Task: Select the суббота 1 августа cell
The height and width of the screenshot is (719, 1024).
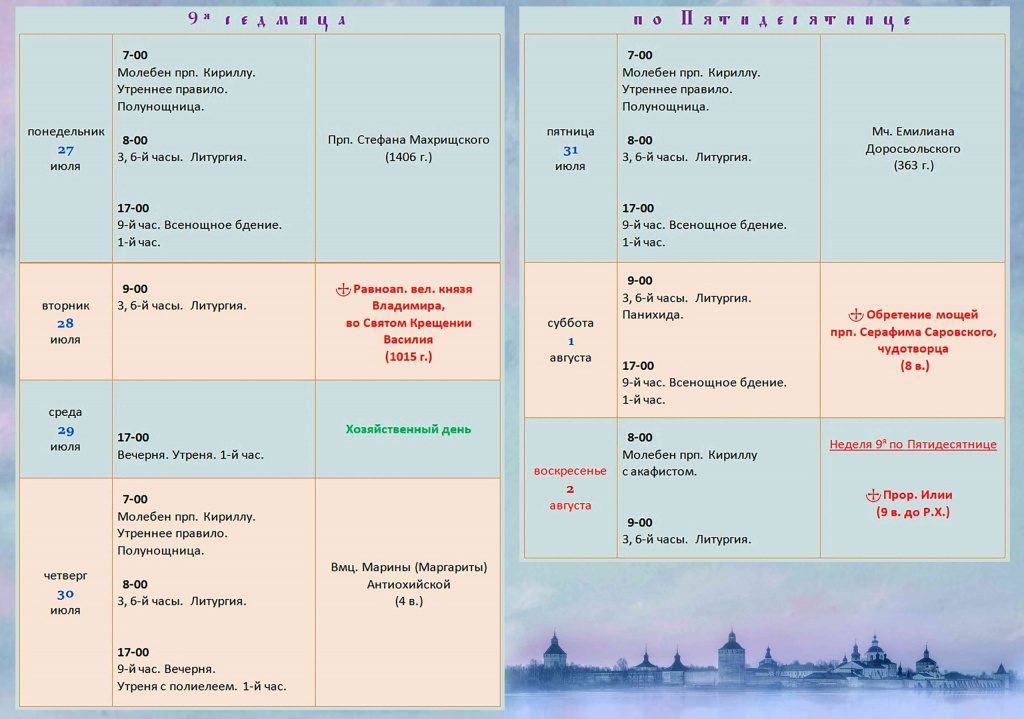Action: point(571,340)
